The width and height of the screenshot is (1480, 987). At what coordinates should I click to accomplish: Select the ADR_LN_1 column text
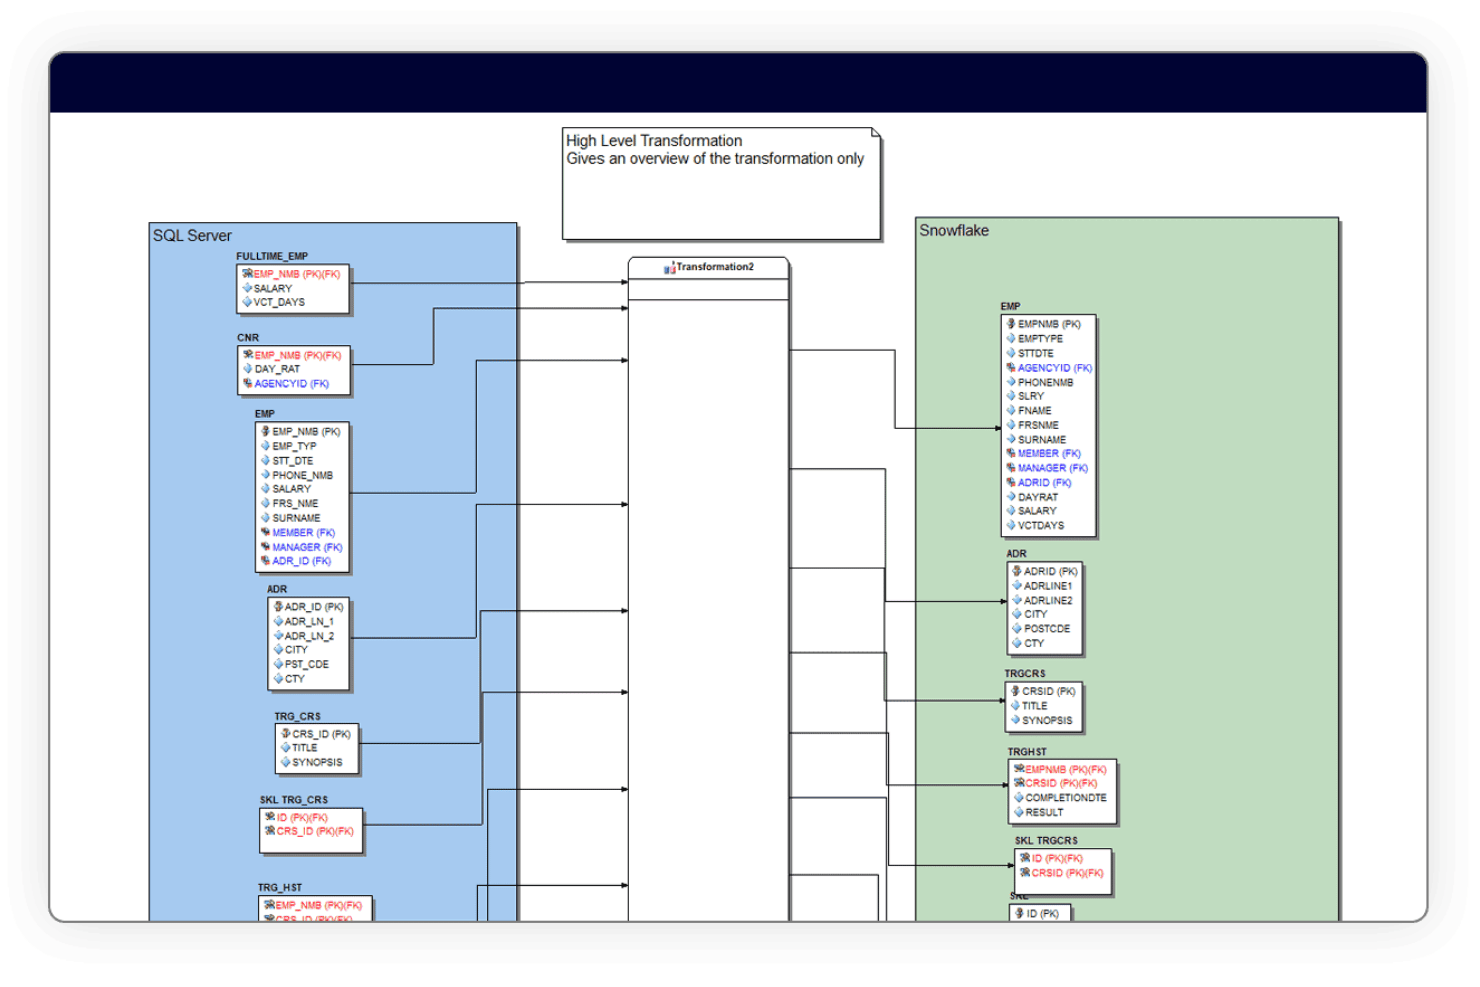[309, 622]
